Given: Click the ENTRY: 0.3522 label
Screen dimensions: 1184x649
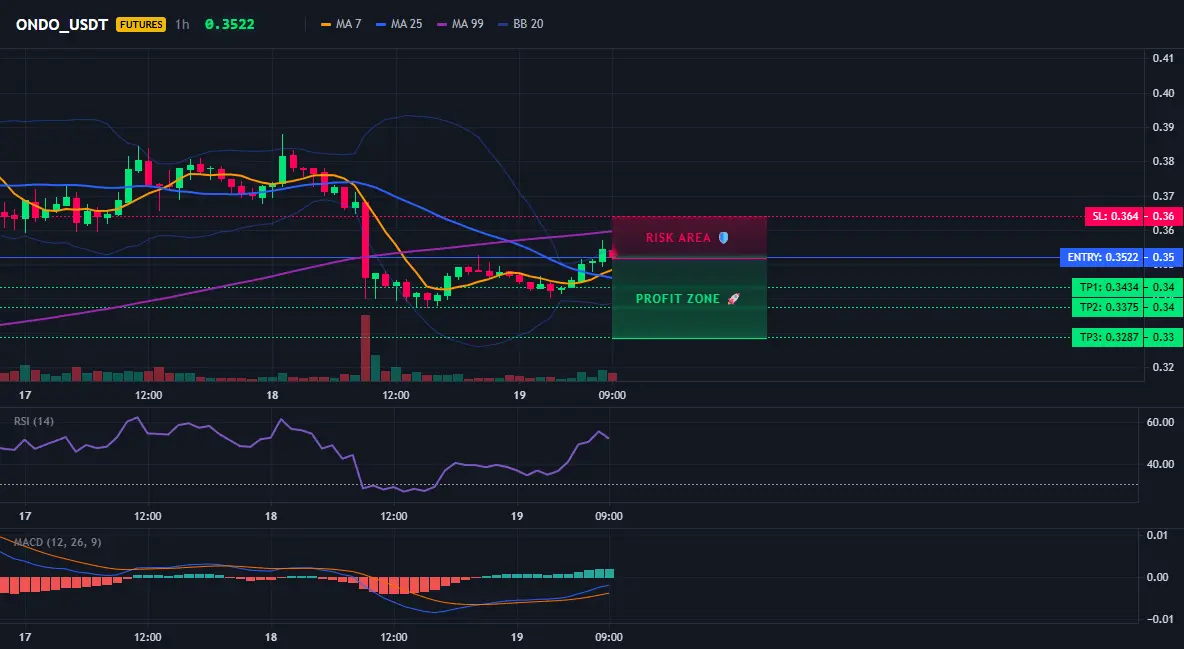Looking at the screenshot, I should point(1102,258).
